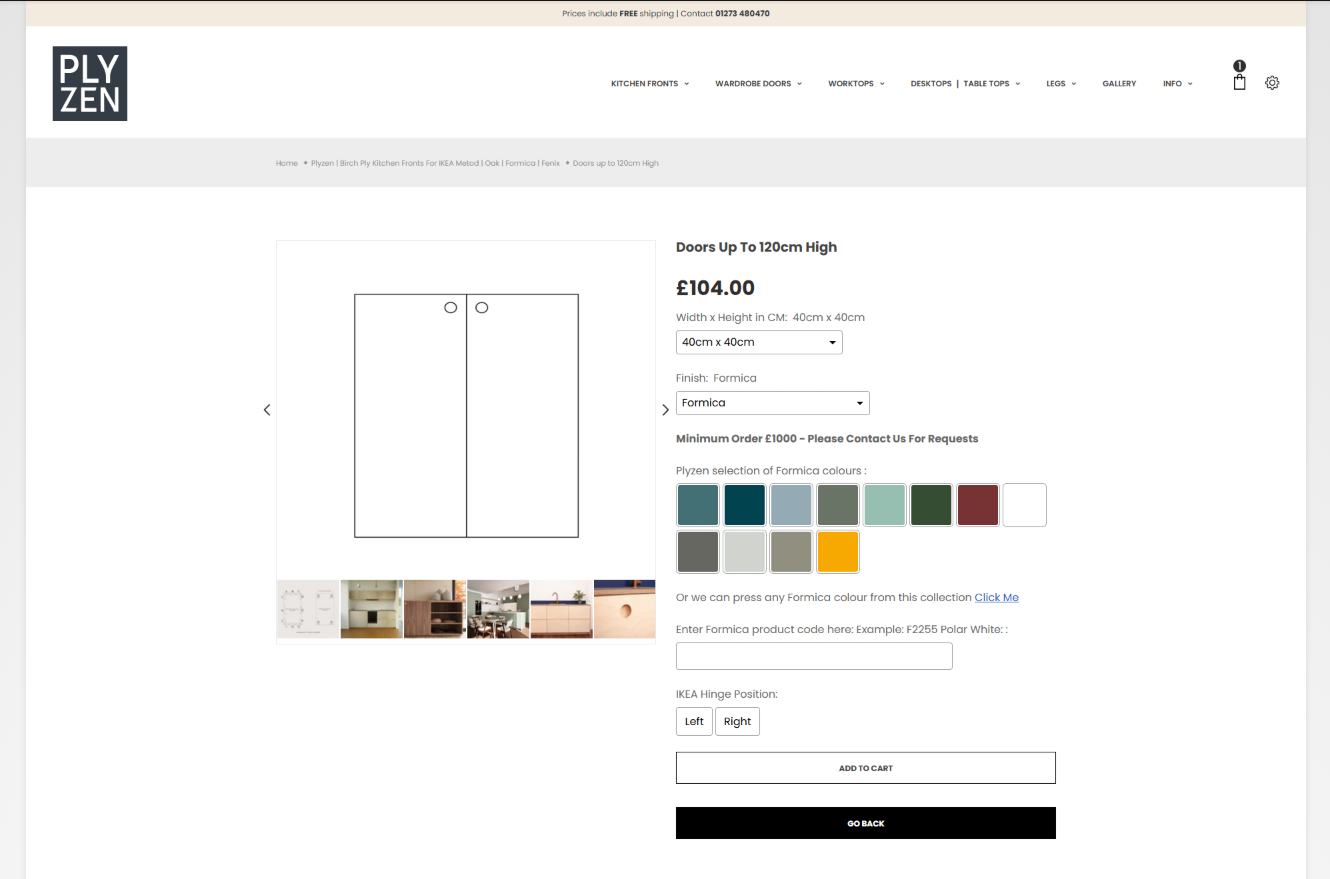Choose the mint green Formica swatch
The width and height of the screenshot is (1330, 879).
(885, 505)
